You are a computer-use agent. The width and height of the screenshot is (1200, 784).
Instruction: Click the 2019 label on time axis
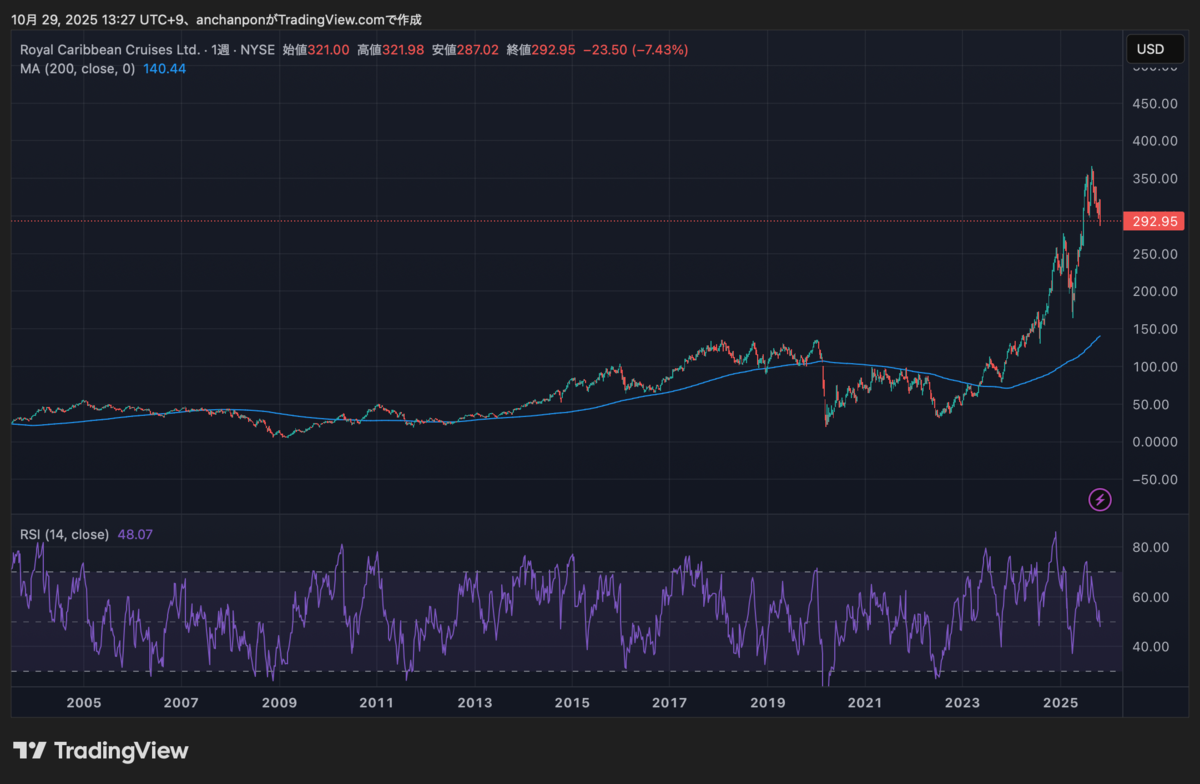[x=767, y=703]
